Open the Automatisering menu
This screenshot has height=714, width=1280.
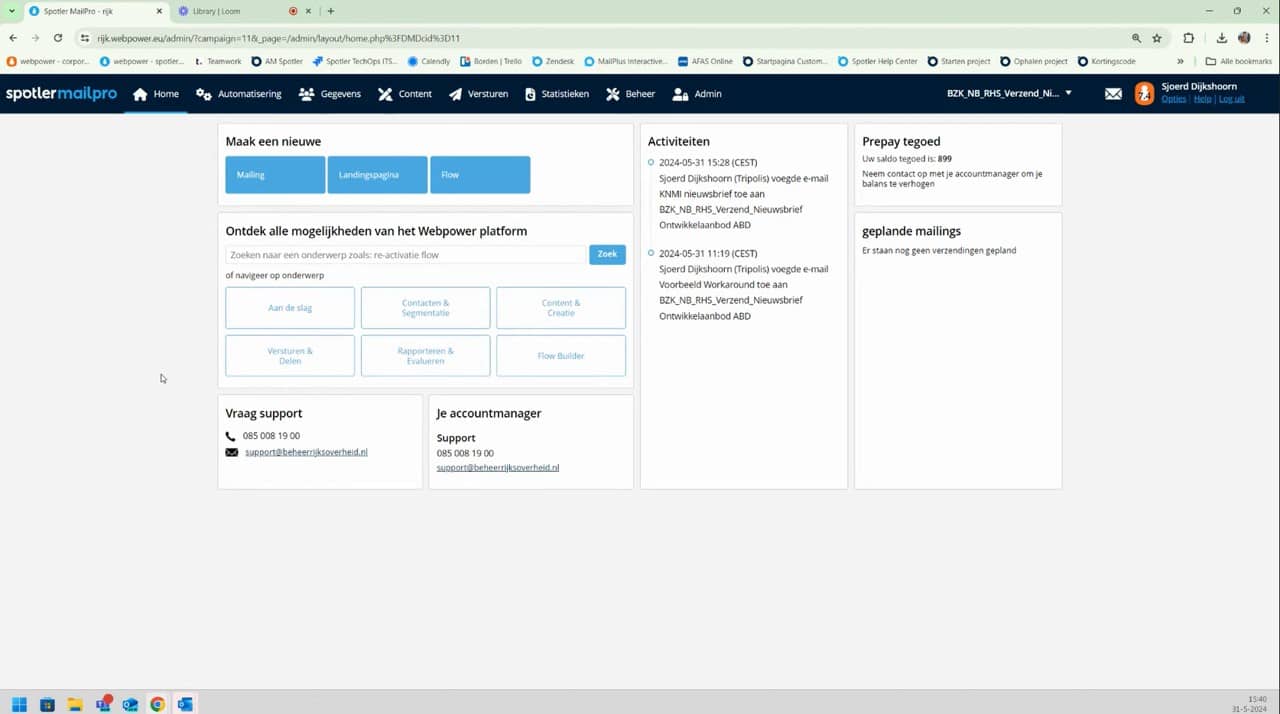[239, 94]
